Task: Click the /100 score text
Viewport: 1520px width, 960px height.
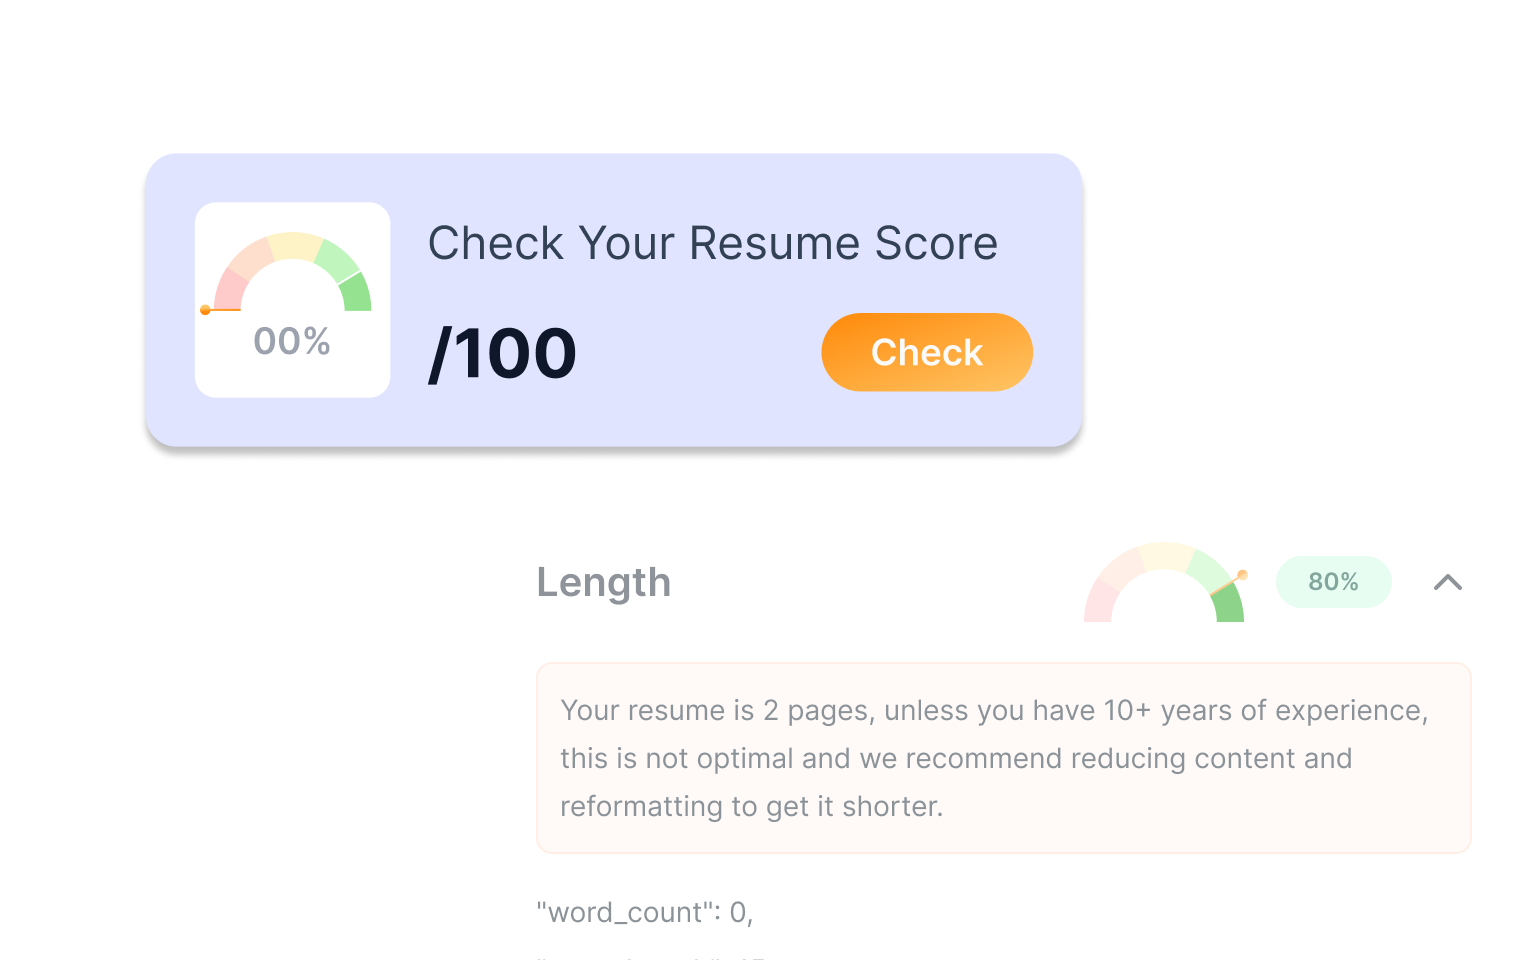Action: (x=502, y=354)
